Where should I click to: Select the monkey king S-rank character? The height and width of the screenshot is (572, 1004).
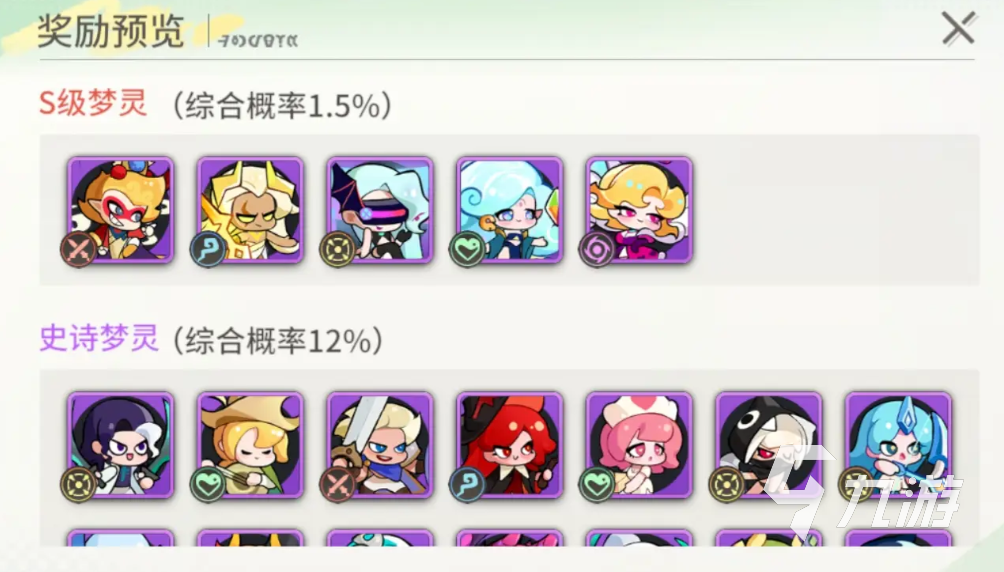coord(120,210)
